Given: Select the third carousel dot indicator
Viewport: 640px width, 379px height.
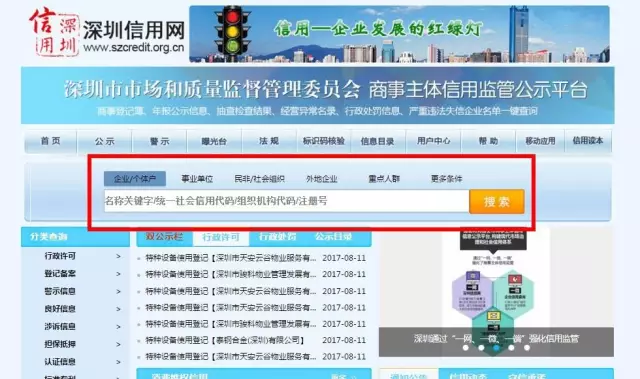Looking at the screenshot, I should click(496, 348).
